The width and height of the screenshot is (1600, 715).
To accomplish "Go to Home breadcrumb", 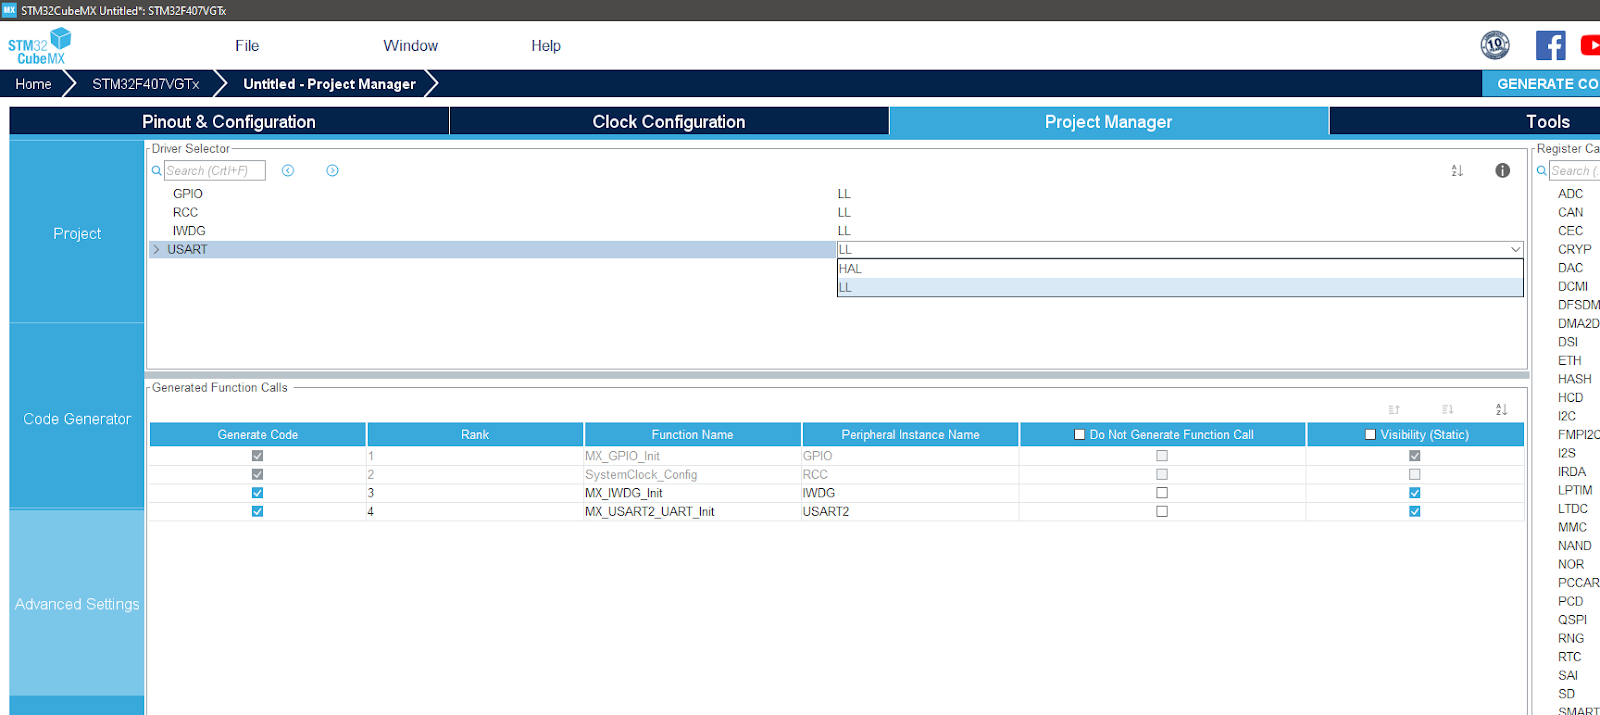I will pyautogui.click(x=33, y=84).
